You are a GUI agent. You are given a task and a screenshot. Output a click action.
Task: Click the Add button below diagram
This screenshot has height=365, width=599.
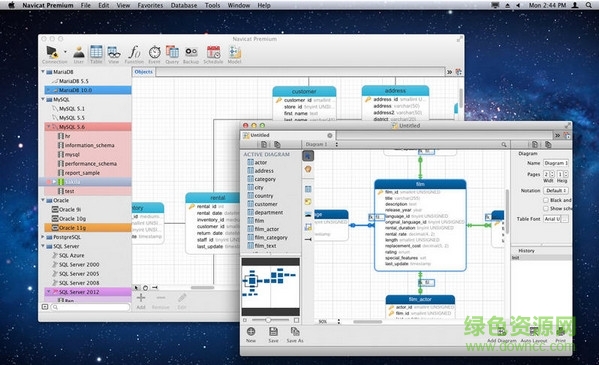click(141, 301)
